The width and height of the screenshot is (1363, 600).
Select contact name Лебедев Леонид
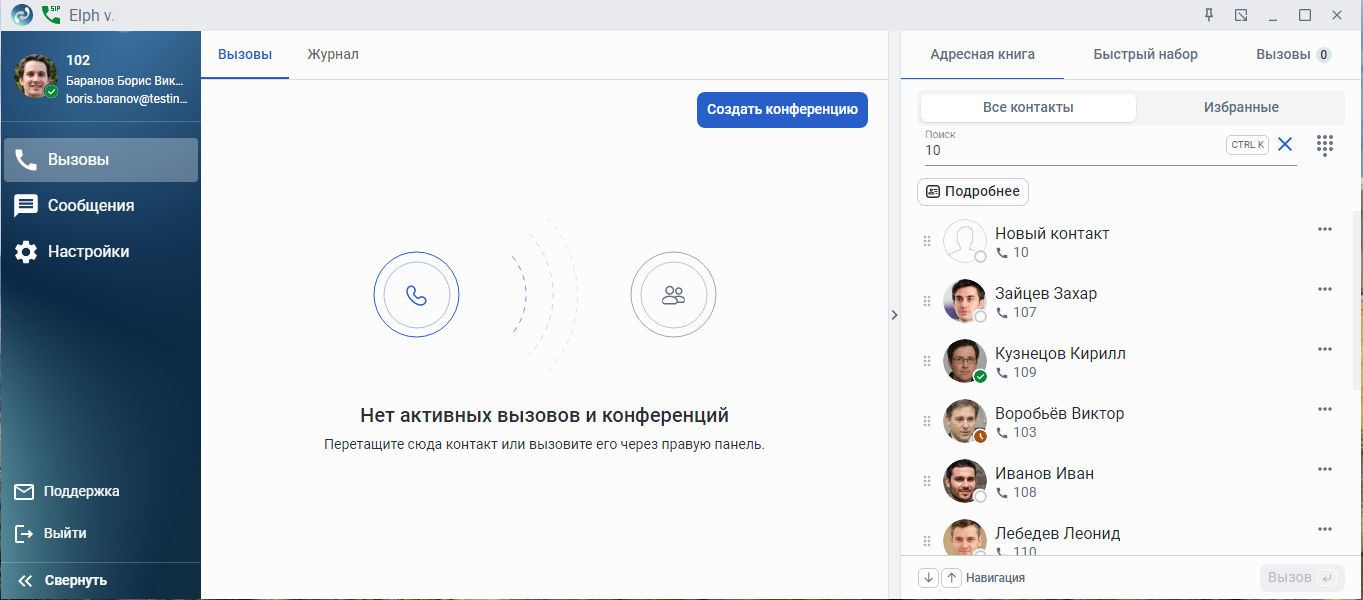(x=1058, y=533)
